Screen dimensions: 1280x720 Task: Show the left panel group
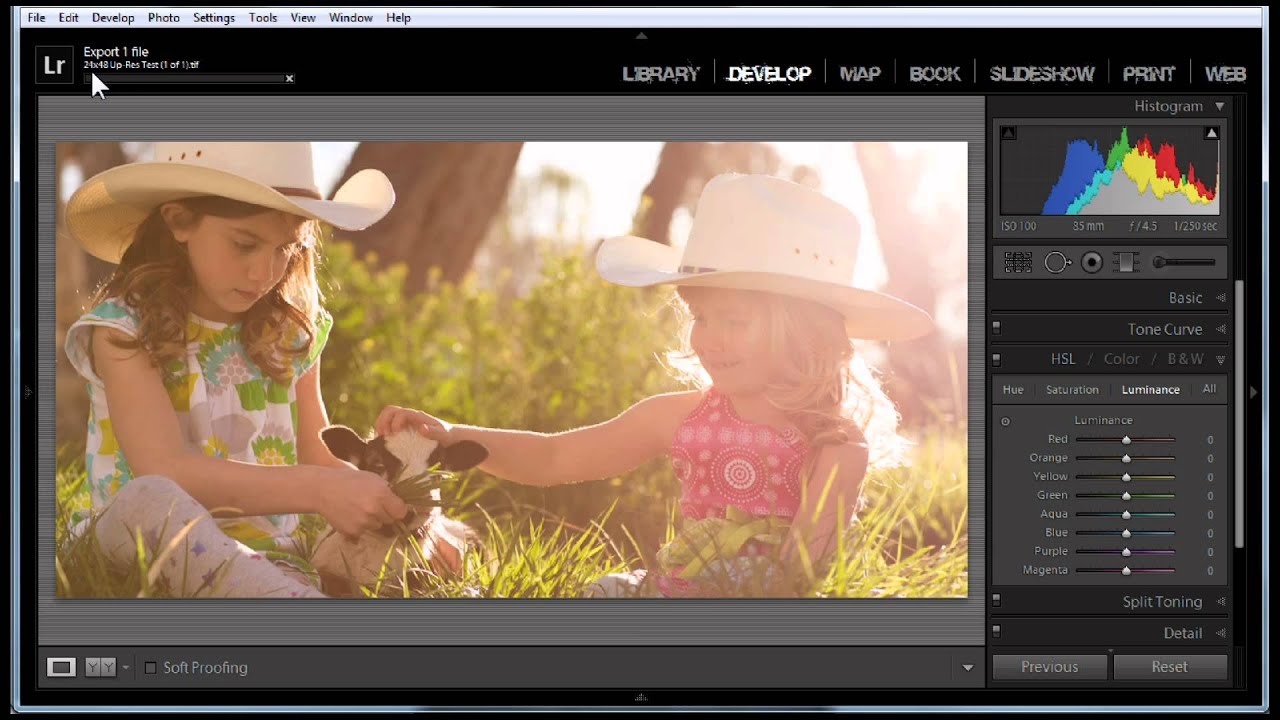(x=28, y=392)
